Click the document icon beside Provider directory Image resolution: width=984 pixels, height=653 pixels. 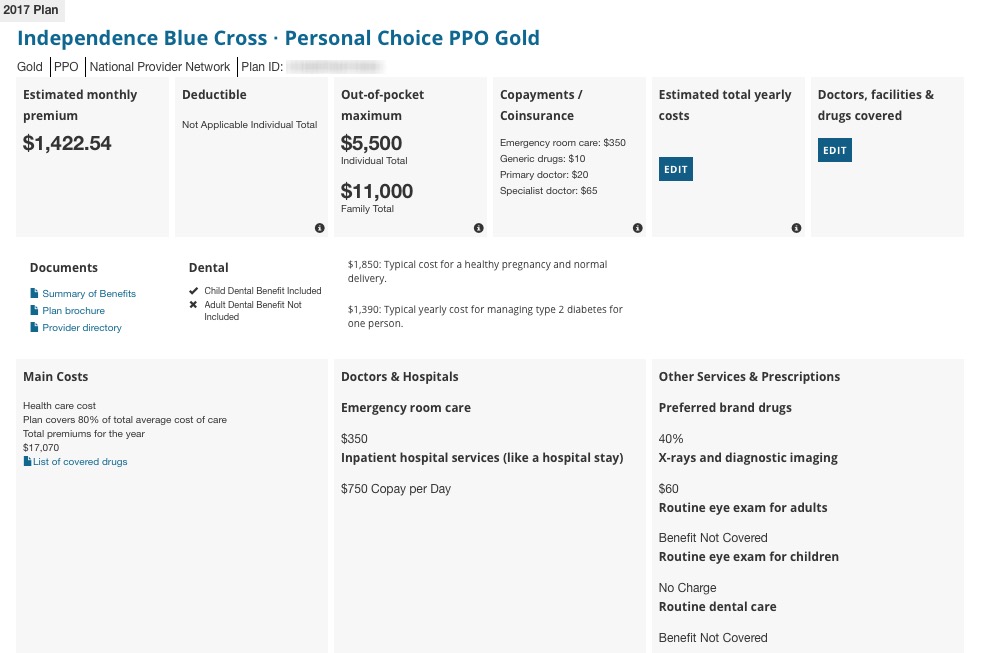pyautogui.click(x=34, y=328)
